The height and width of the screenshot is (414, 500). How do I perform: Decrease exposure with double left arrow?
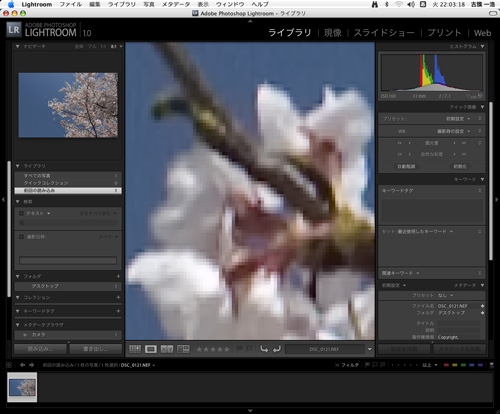point(400,143)
